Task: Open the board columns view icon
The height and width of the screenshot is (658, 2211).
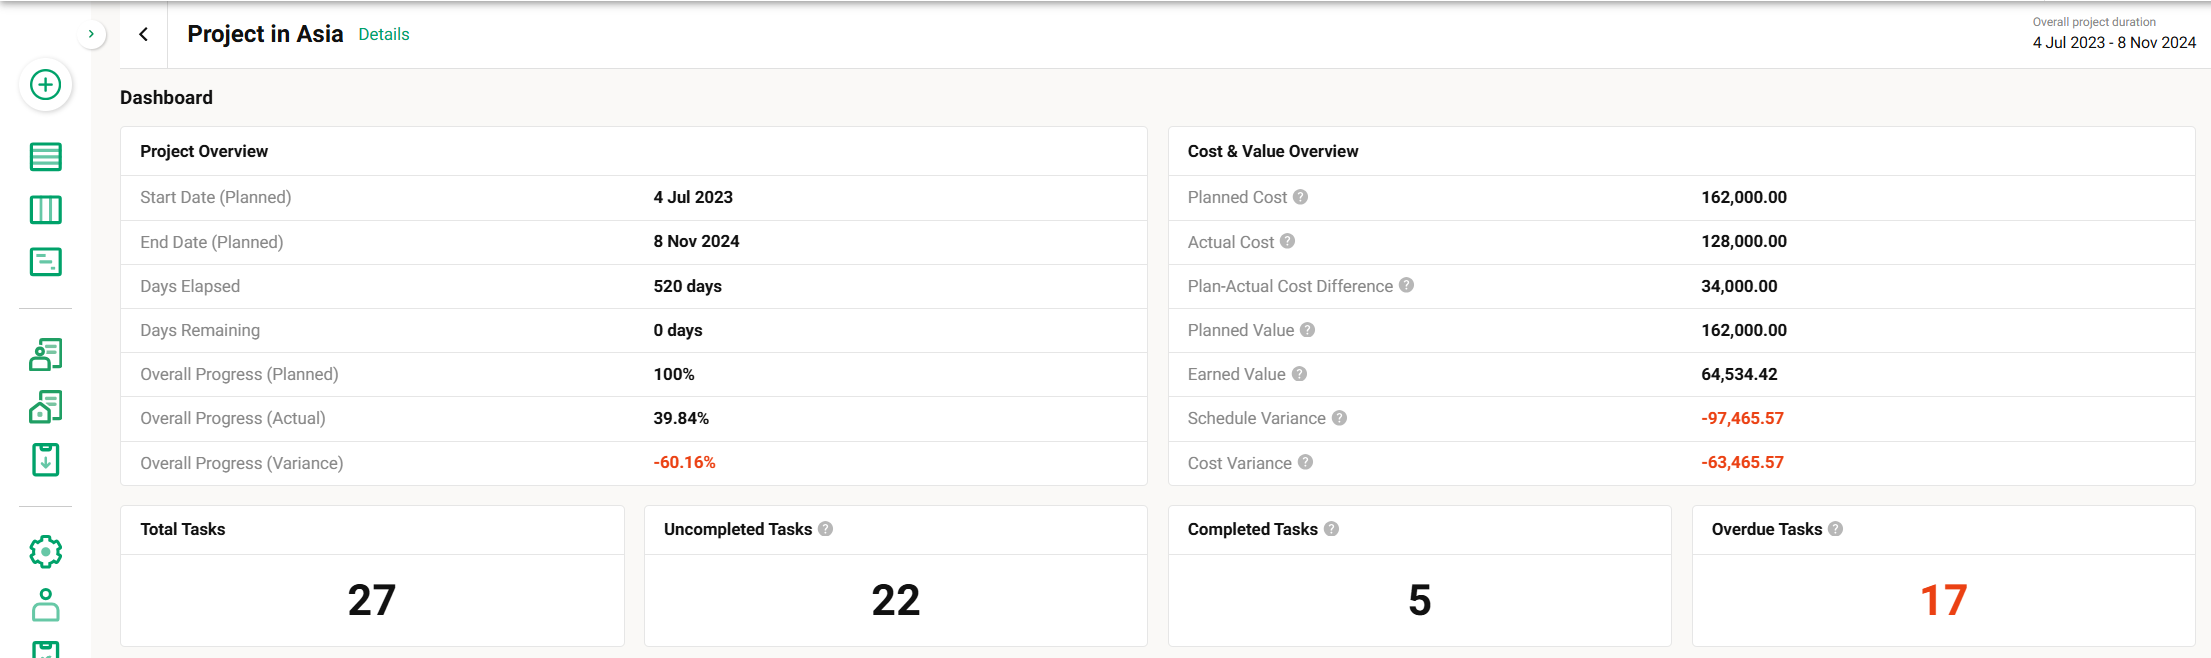Action: [x=45, y=210]
